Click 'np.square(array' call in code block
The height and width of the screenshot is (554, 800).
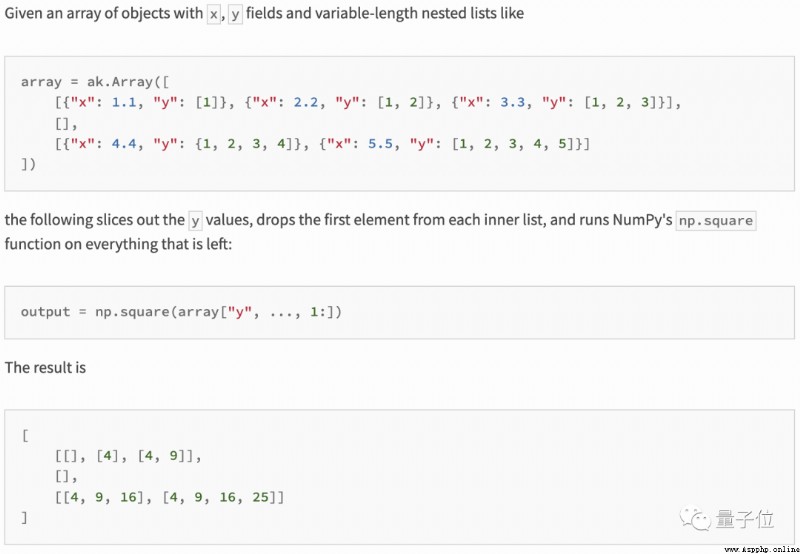[157, 312]
